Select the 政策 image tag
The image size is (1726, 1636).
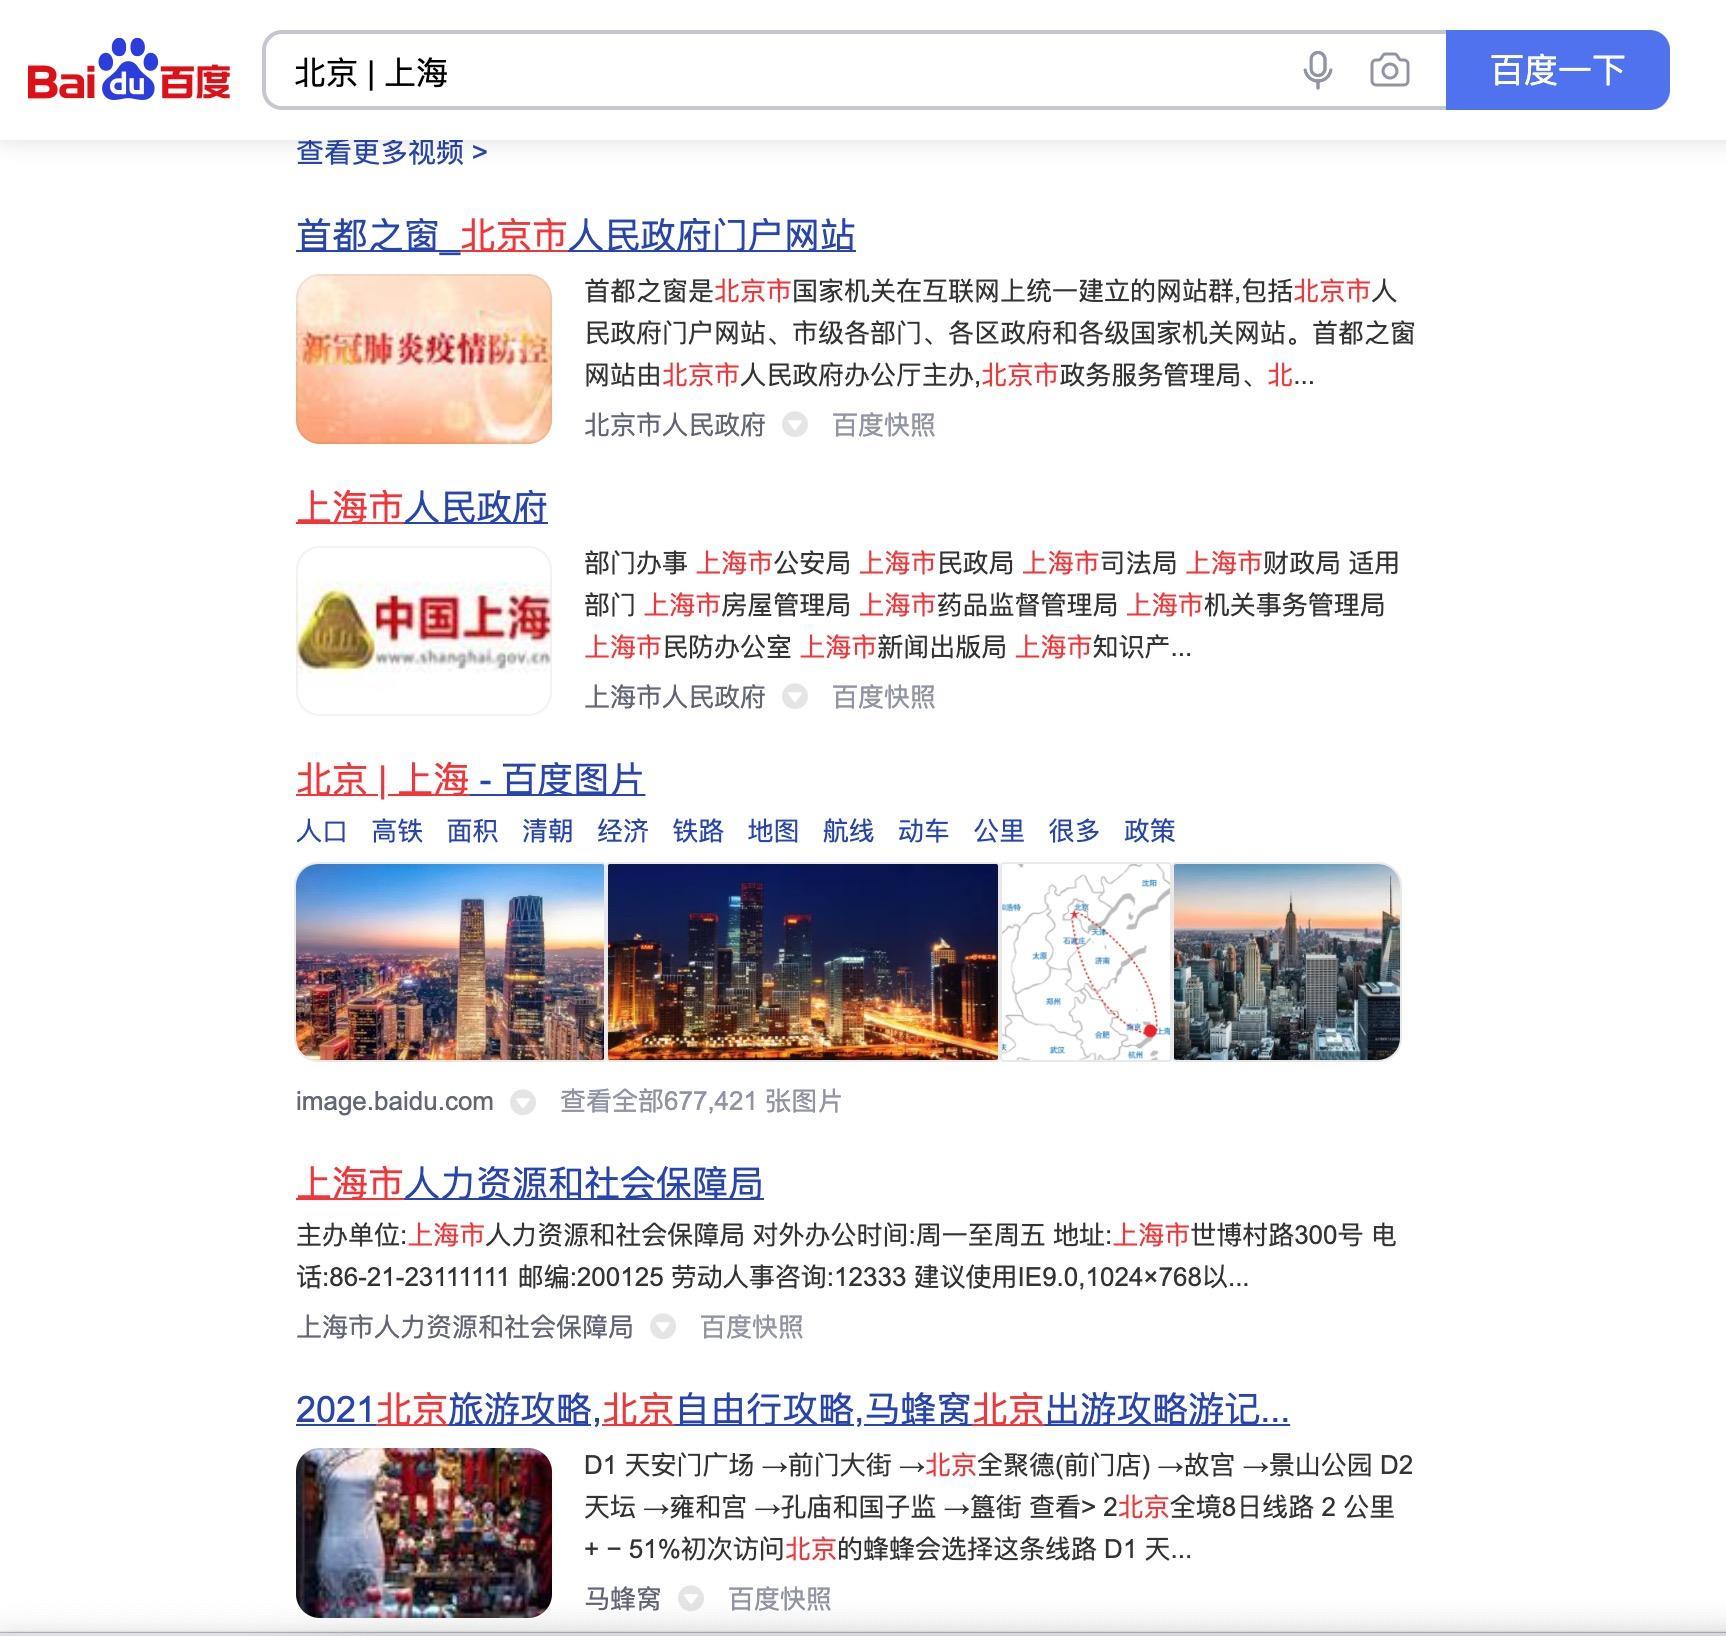pos(1149,831)
